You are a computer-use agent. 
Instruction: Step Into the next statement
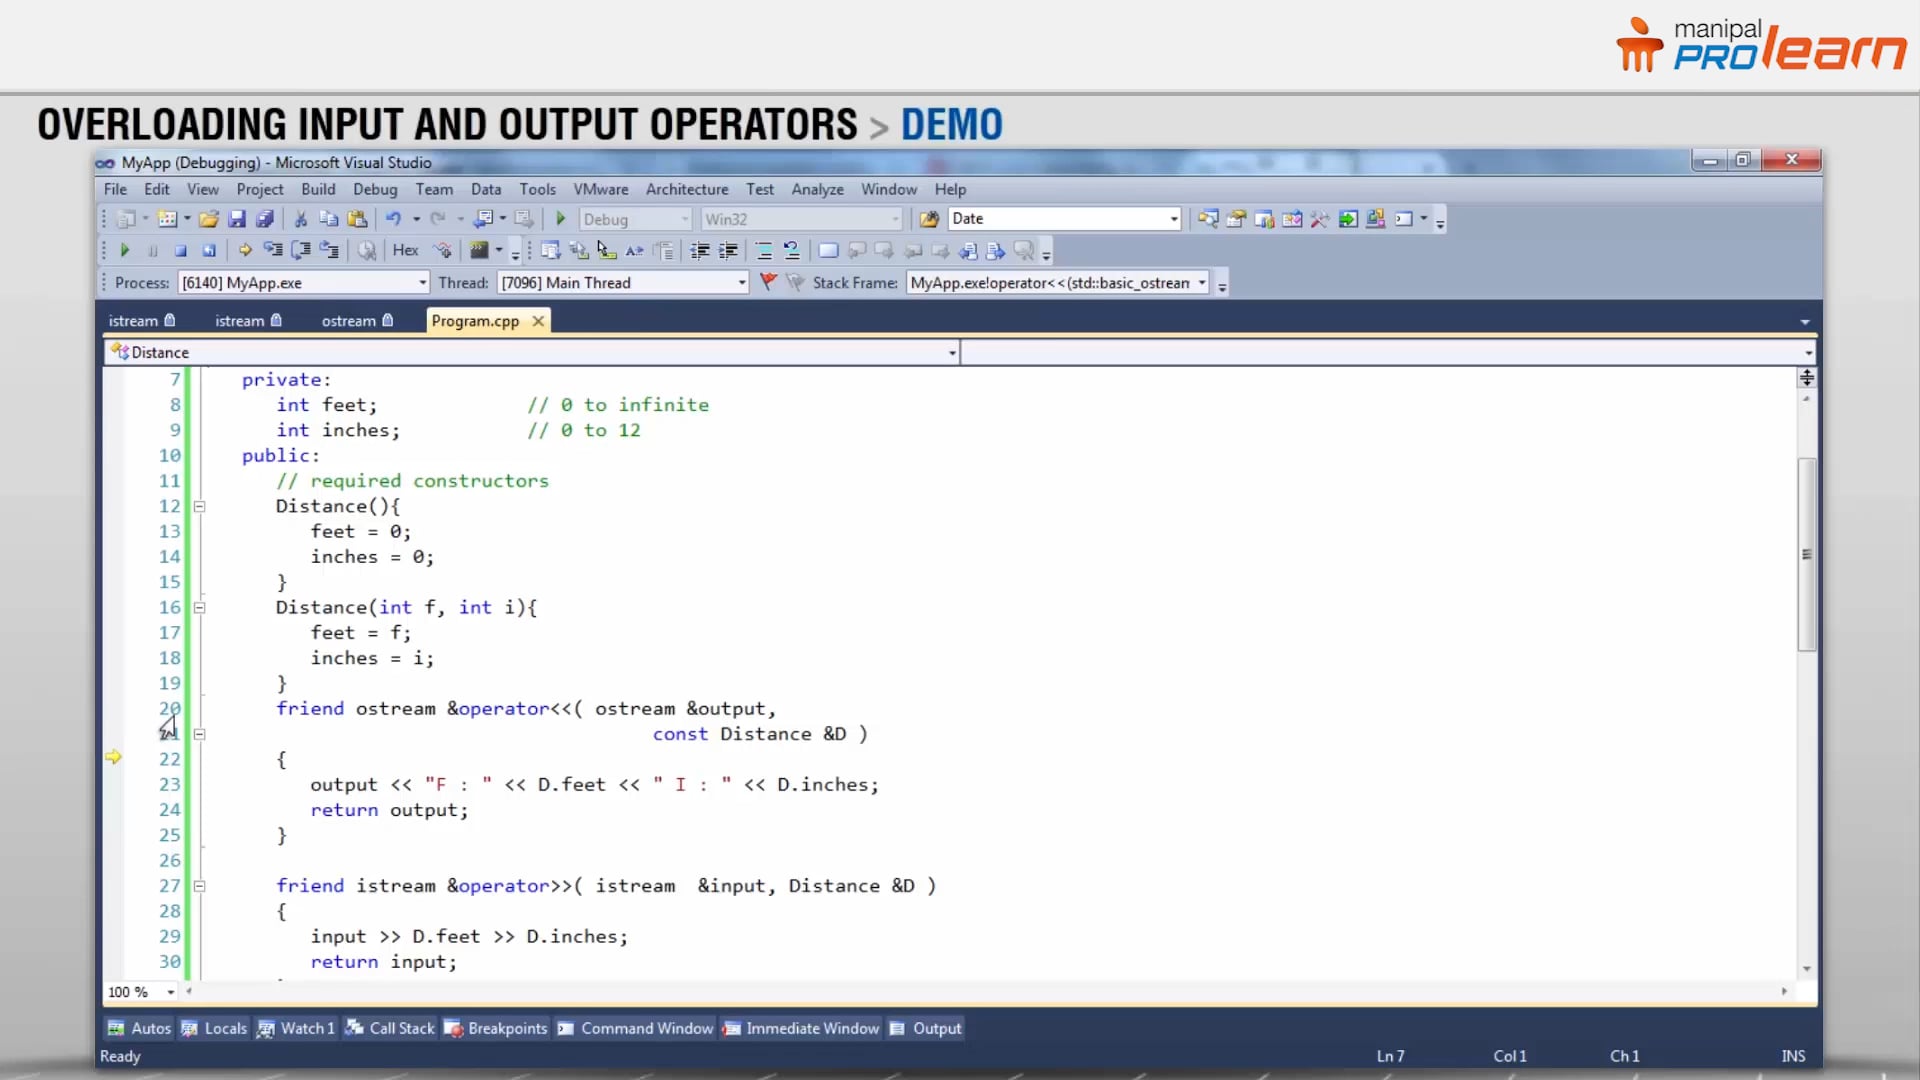pyautogui.click(x=272, y=250)
